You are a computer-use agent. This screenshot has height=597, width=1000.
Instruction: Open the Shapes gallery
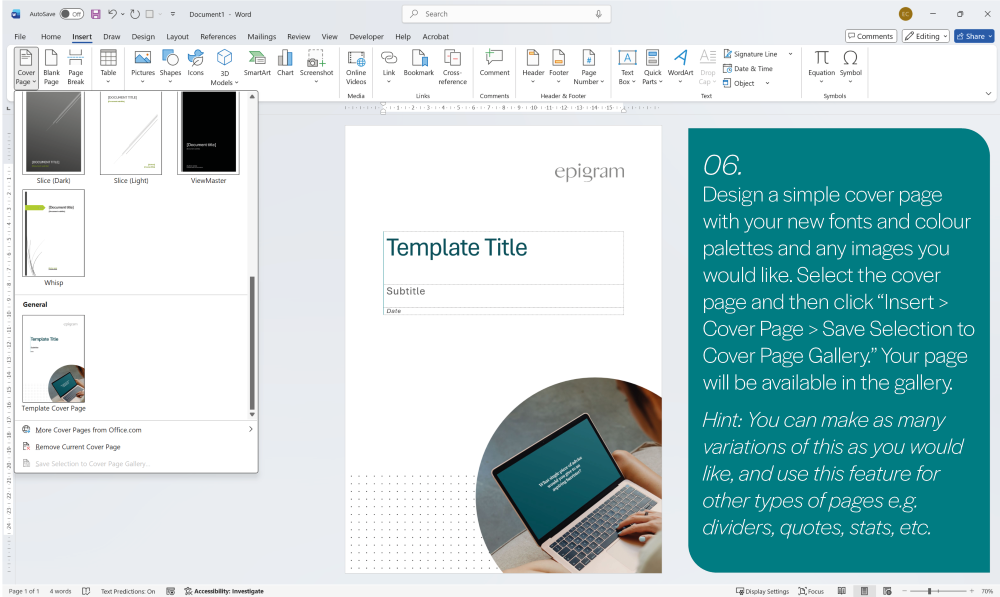point(170,67)
